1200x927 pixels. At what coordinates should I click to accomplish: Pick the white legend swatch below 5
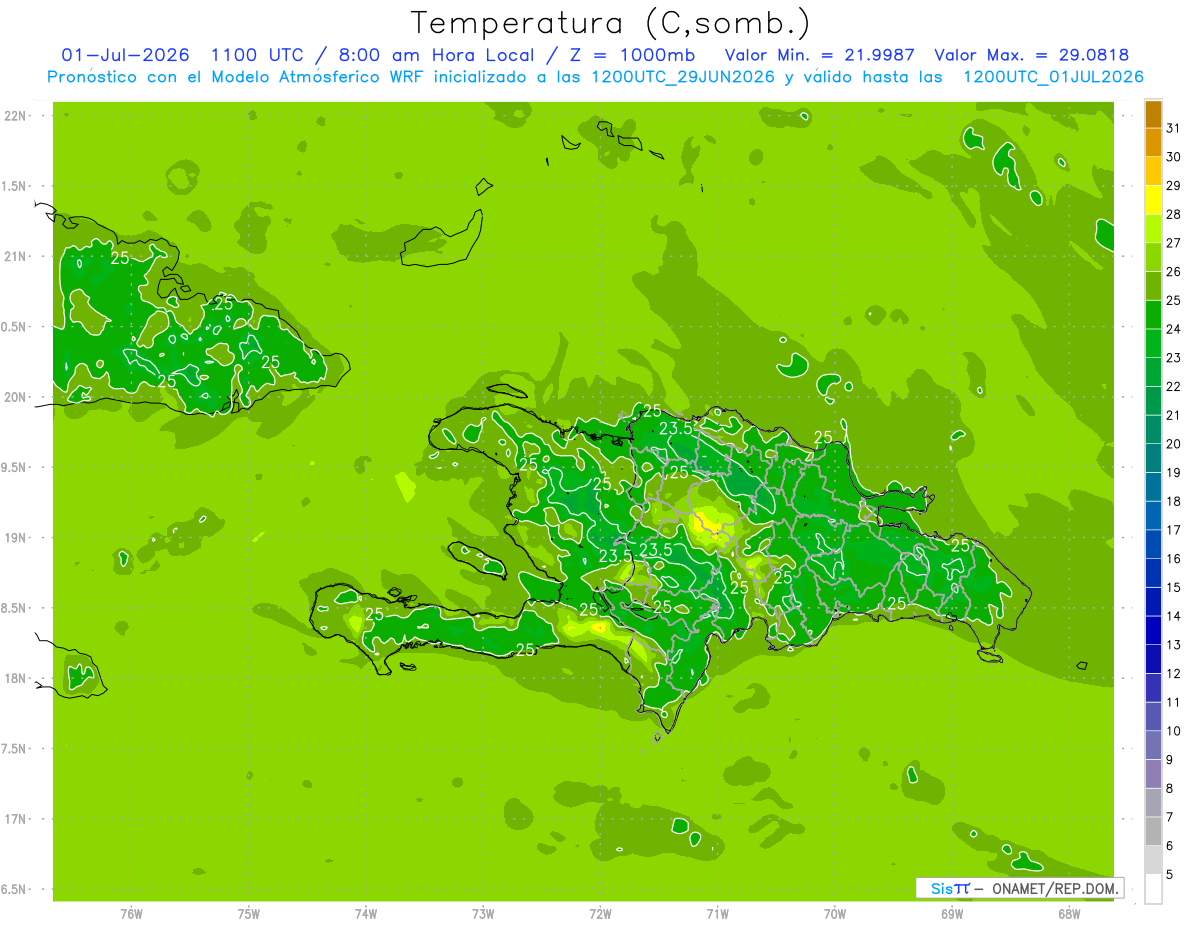pos(1153,889)
